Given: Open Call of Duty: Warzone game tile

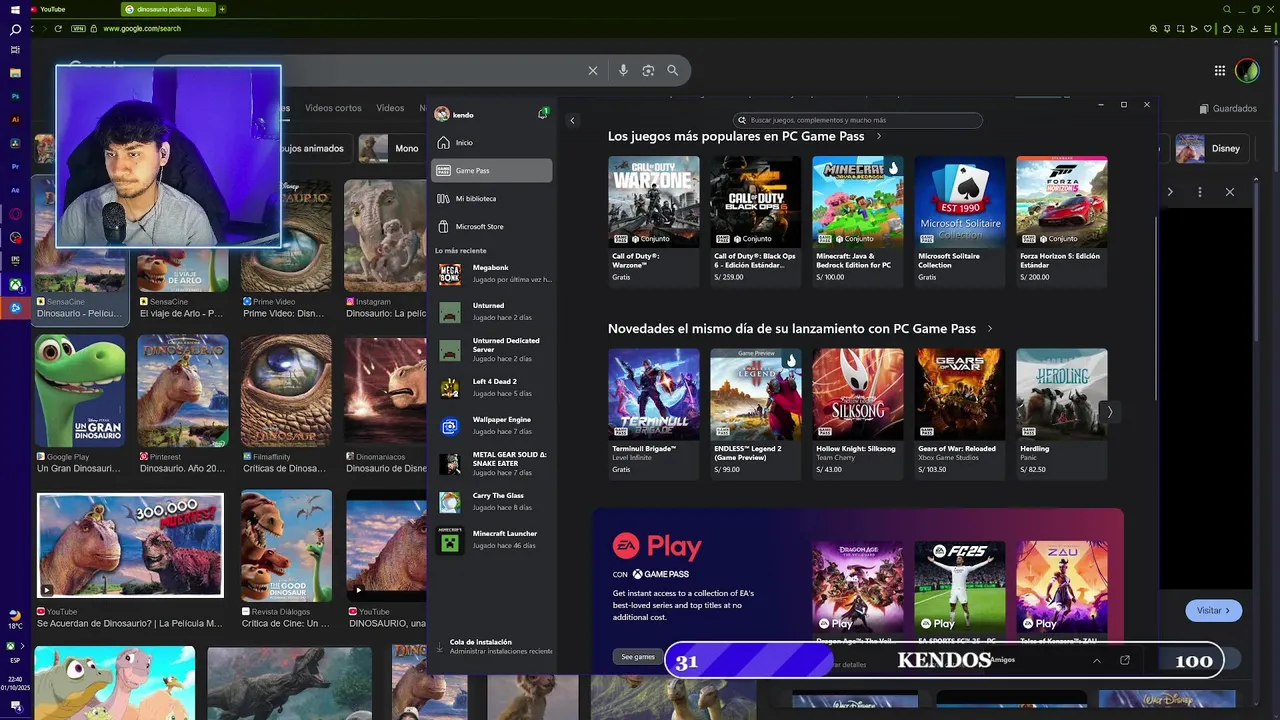Looking at the screenshot, I should (654, 220).
